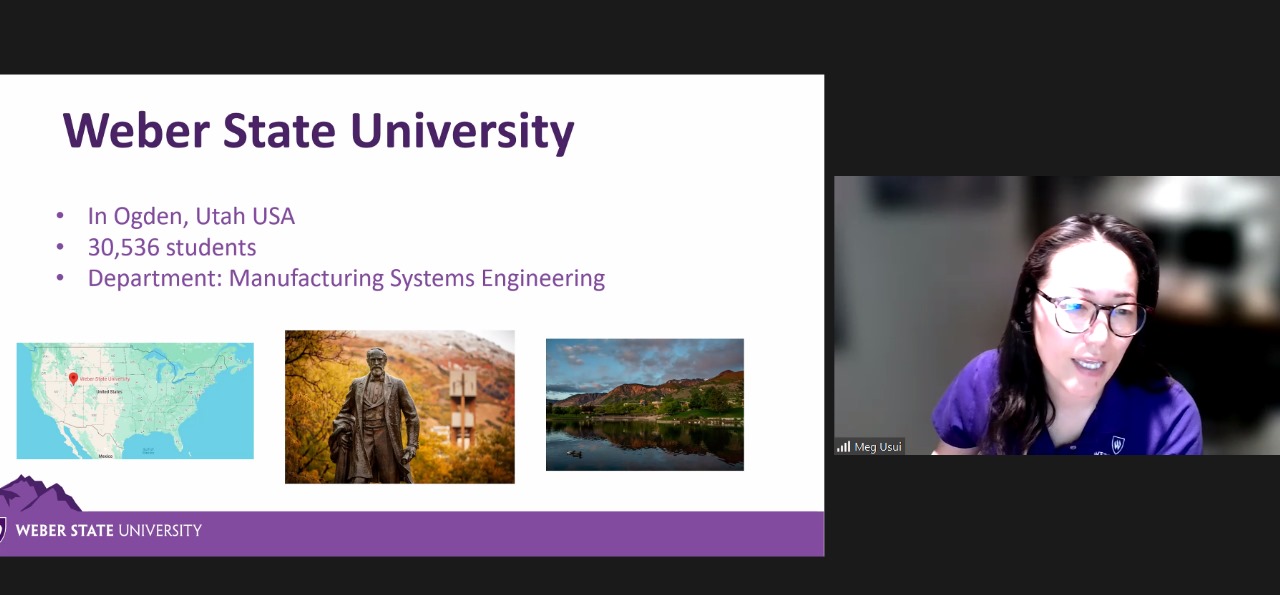The image size is (1280, 595).
Task: Click the red location pin on the map
Action: [x=73, y=379]
